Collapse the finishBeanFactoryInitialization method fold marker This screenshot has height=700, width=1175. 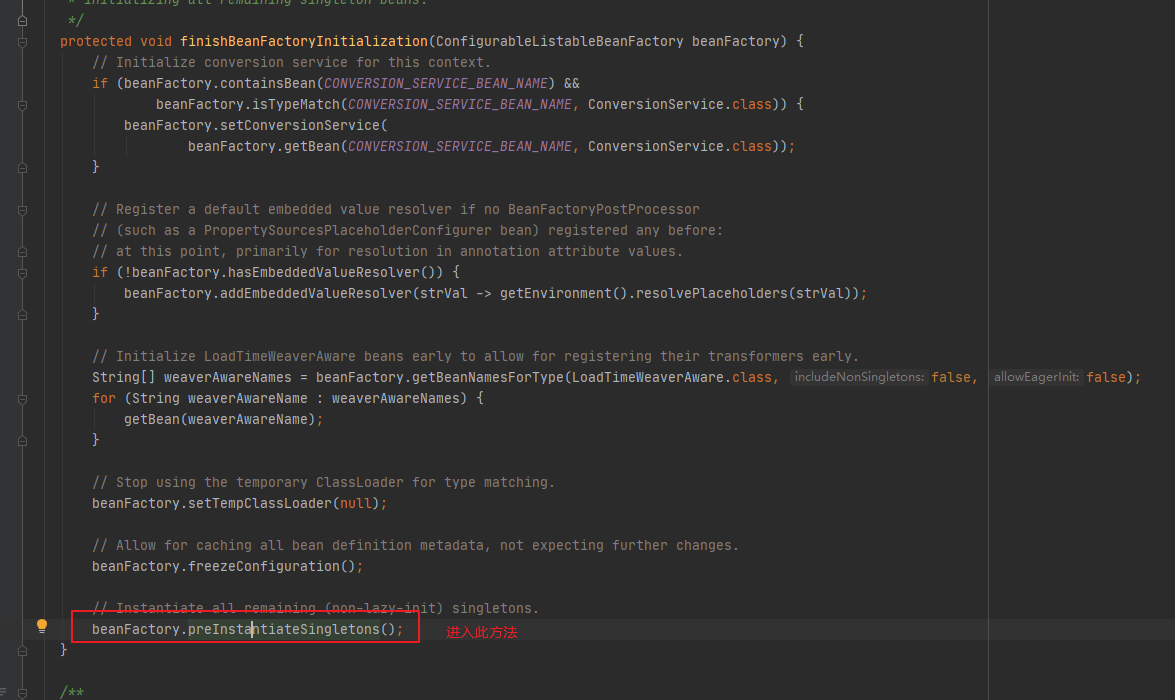pyautogui.click(x=22, y=42)
